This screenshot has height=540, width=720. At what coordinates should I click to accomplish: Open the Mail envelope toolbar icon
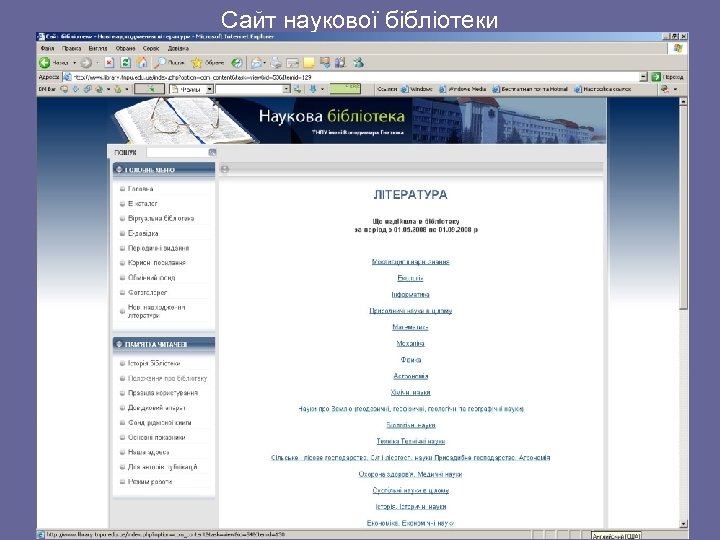click(x=257, y=62)
